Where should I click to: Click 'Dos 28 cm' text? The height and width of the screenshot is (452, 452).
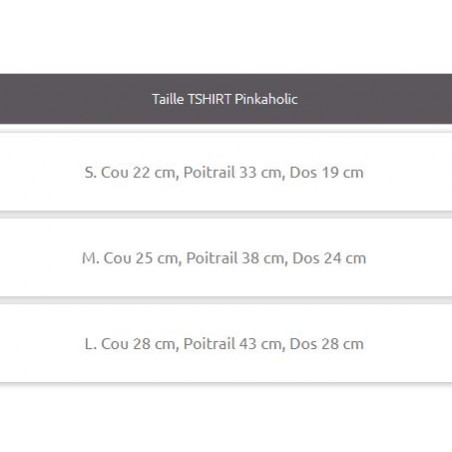coord(326,344)
